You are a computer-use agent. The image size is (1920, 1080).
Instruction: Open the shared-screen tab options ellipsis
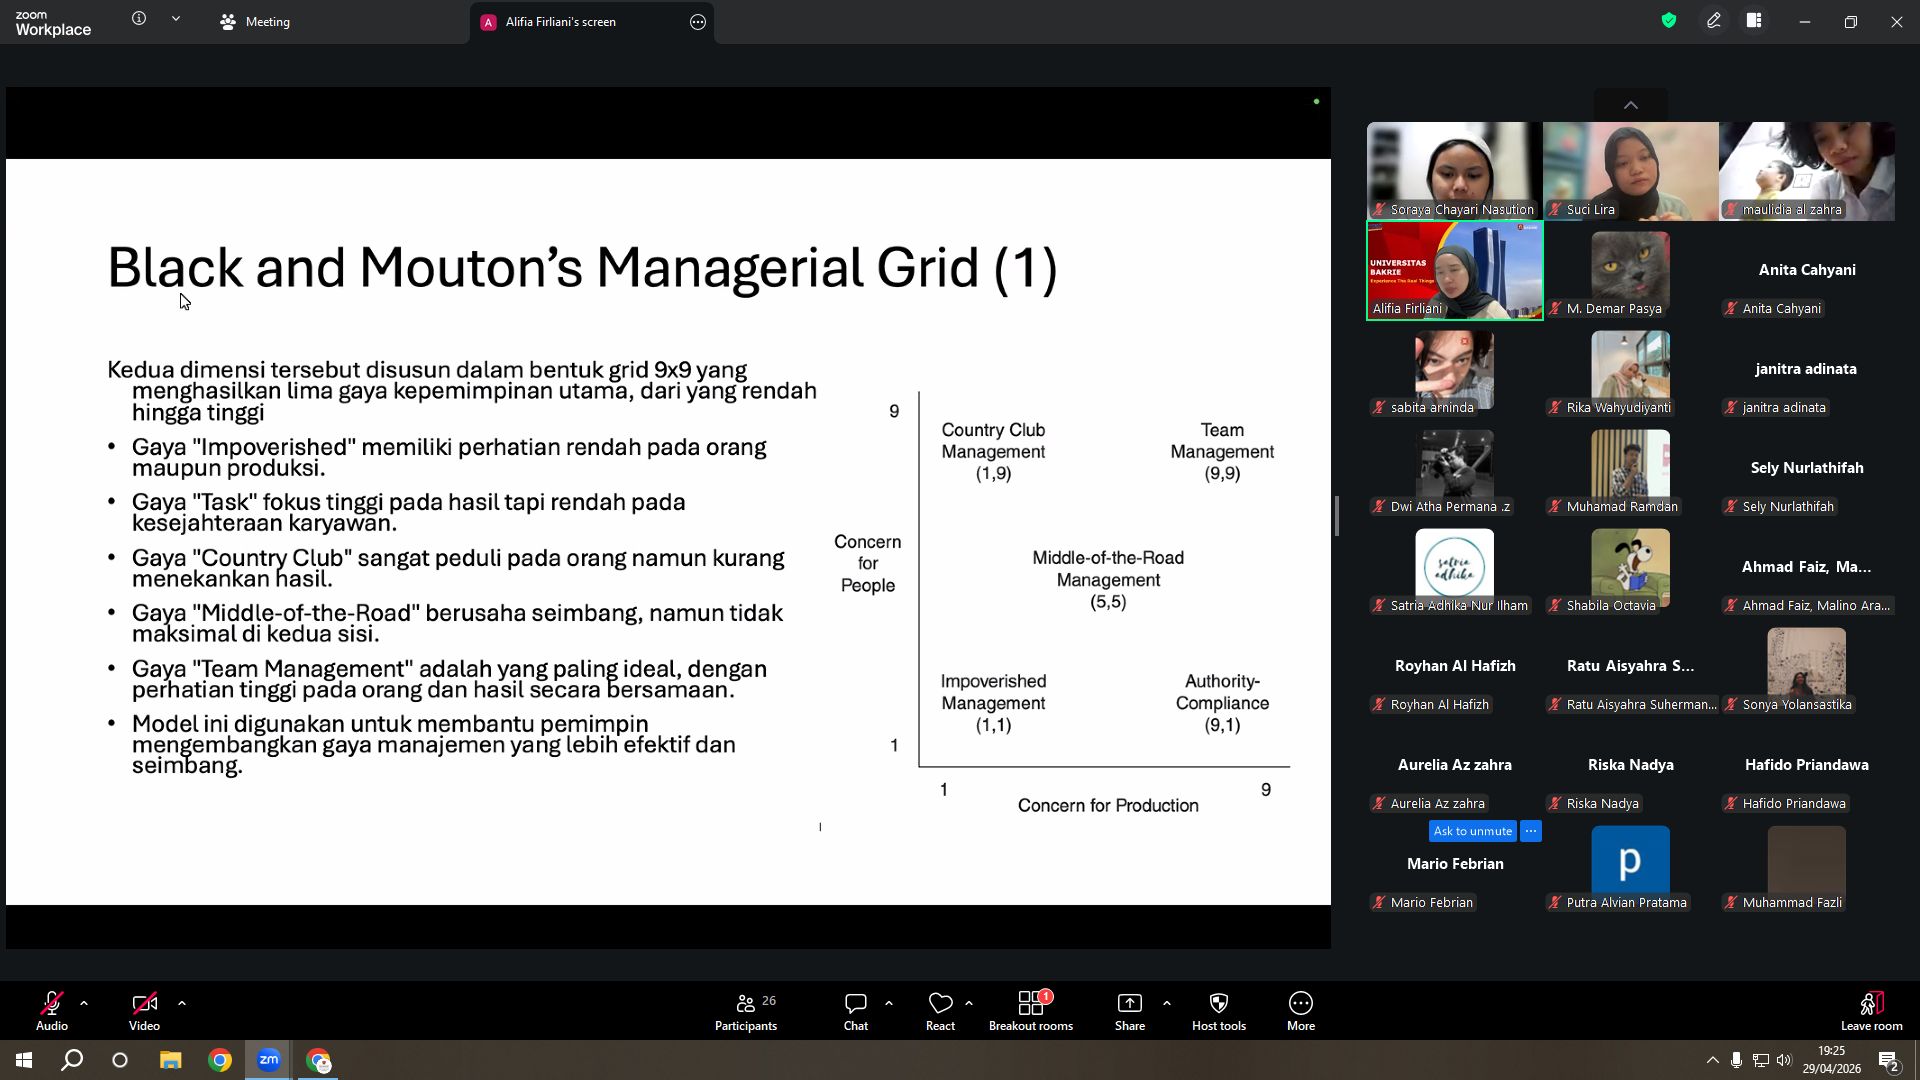tap(698, 22)
